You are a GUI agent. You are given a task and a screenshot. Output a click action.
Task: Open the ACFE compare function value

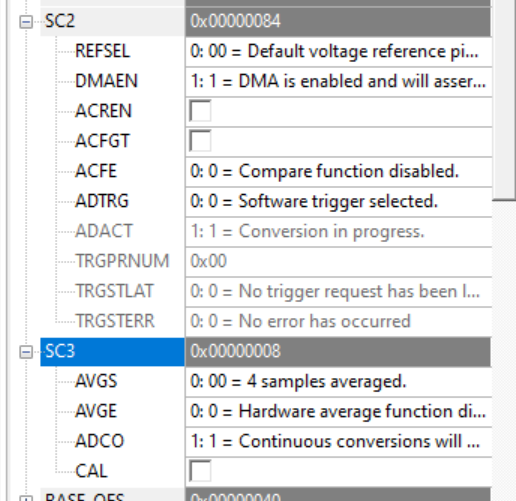click(338, 171)
